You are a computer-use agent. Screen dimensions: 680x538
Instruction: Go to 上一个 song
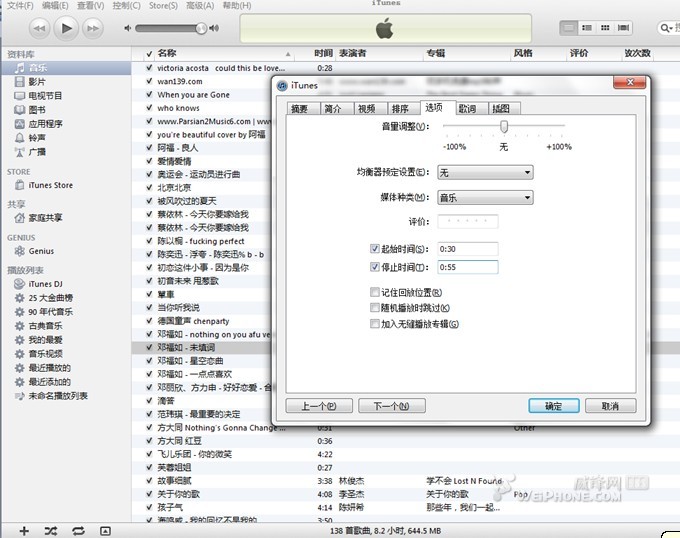pyautogui.click(x=319, y=406)
